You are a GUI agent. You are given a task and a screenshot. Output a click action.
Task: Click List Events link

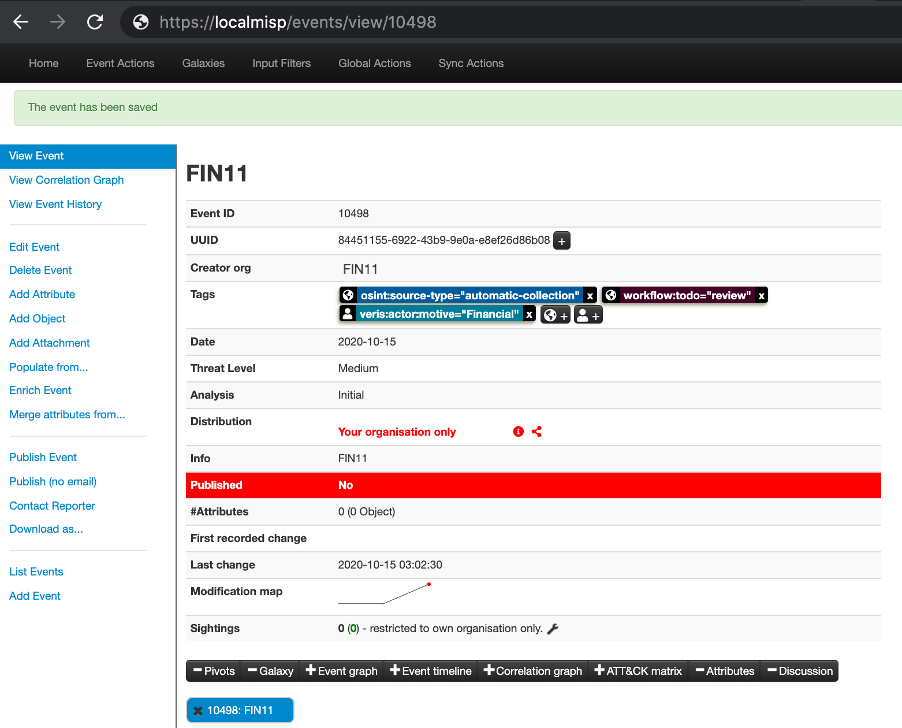click(36, 572)
